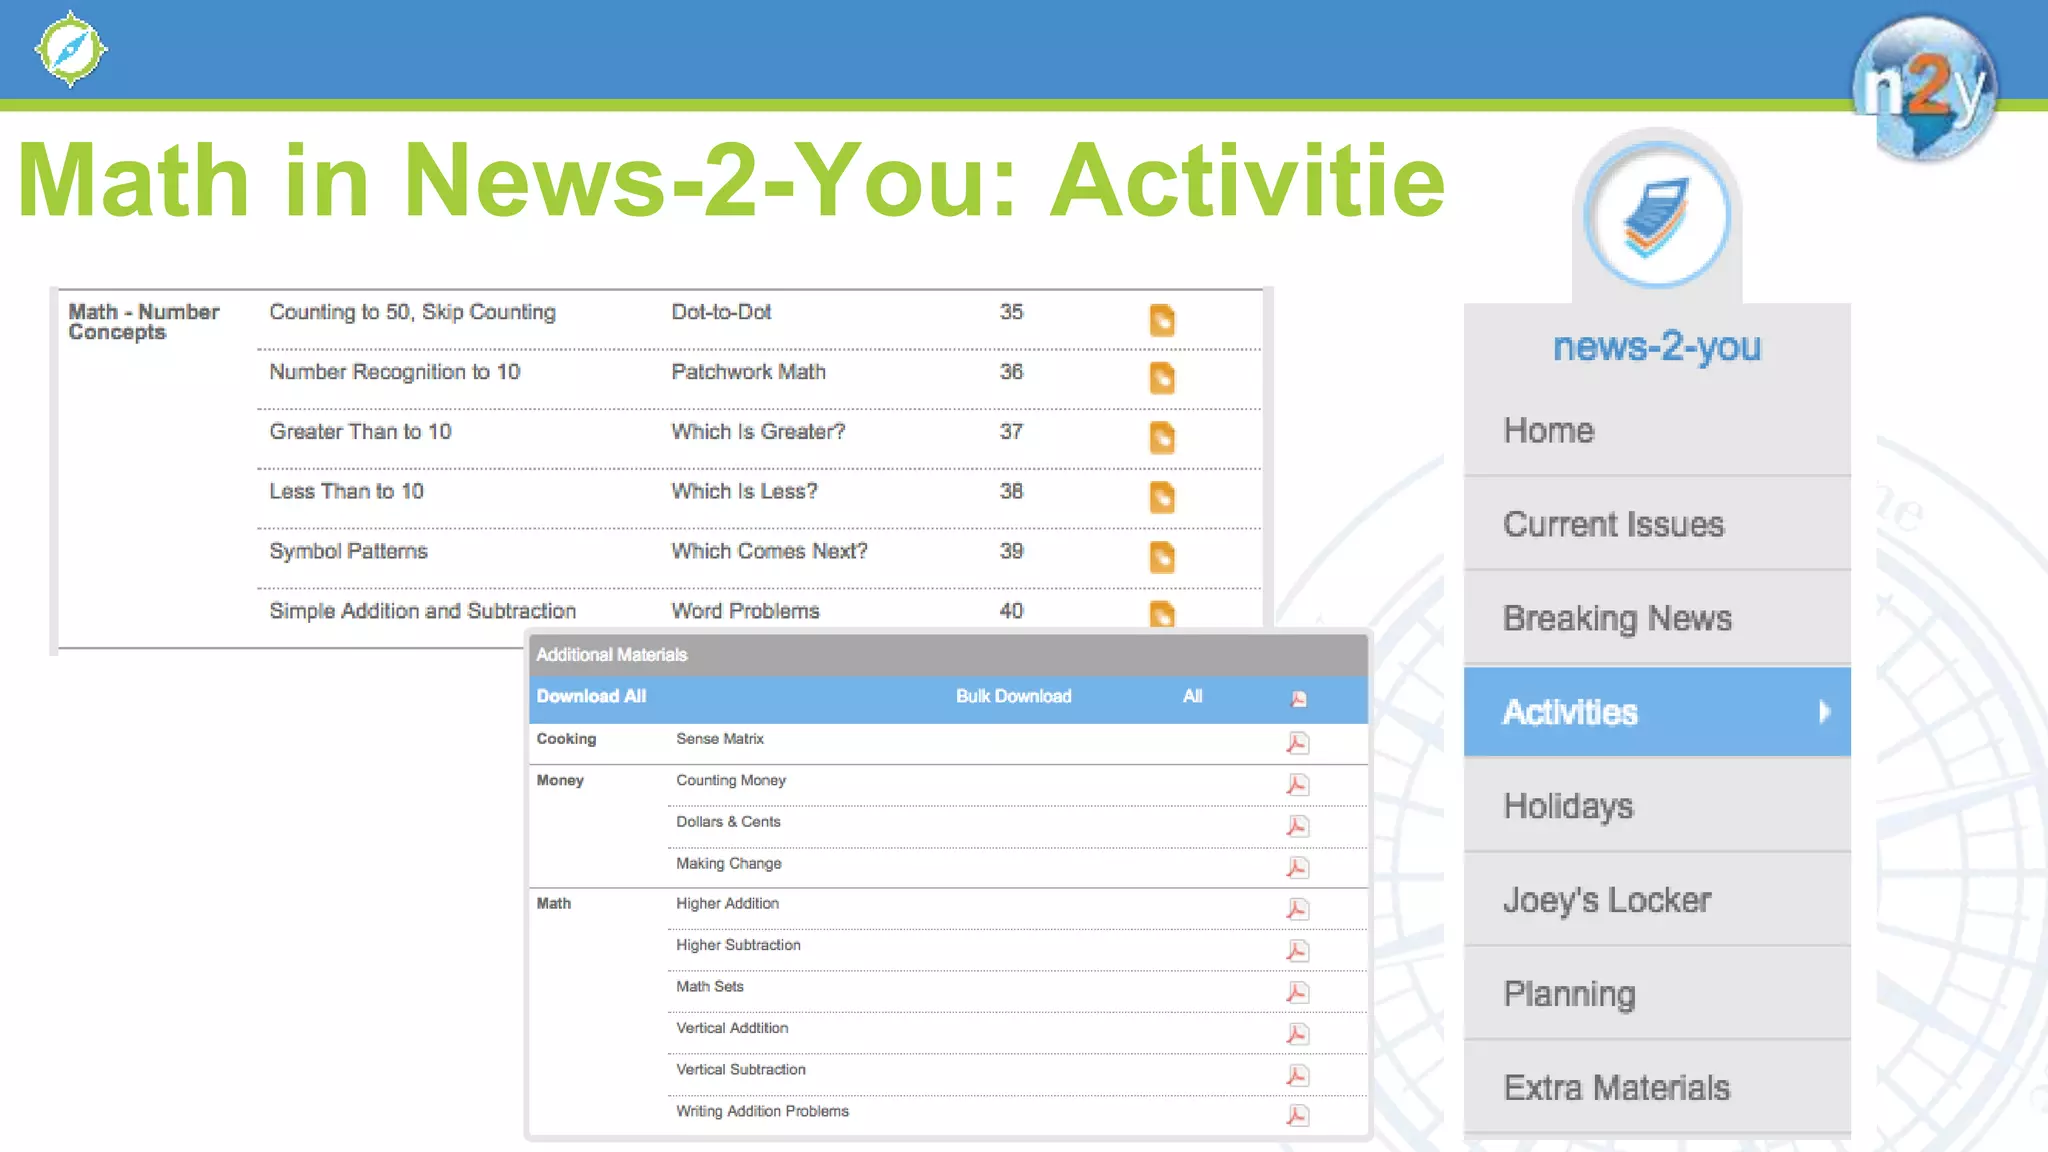This screenshot has width=2048, height=1152.
Task: Open the Holidays menu item
Action: tap(1657, 806)
